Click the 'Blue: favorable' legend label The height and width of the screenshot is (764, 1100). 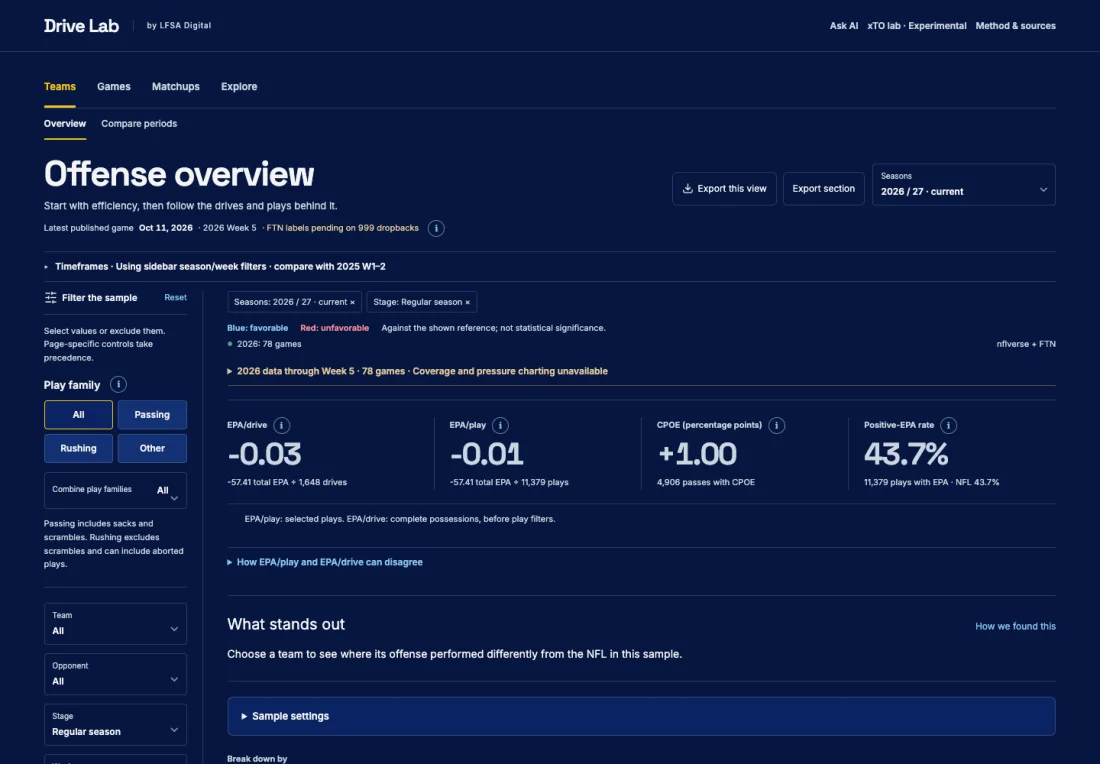click(x=257, y=328)
